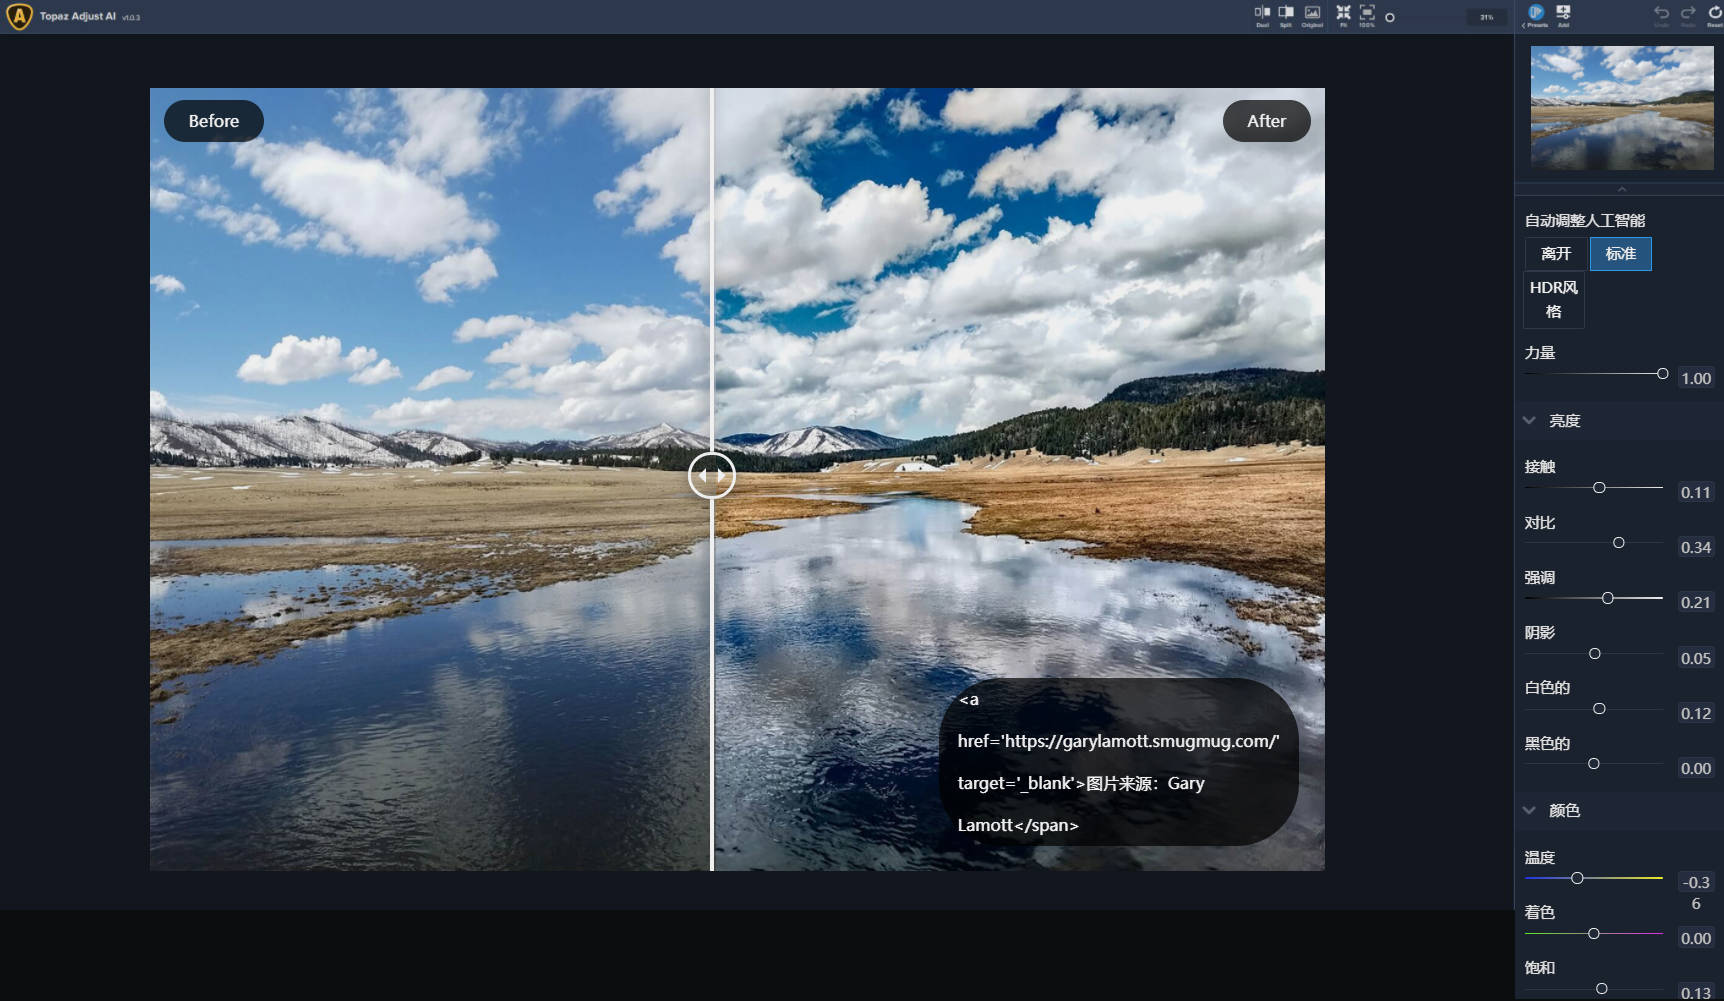Click the navigator preview thumbnail
1724x1001 pixels.
pos(1622,108)
